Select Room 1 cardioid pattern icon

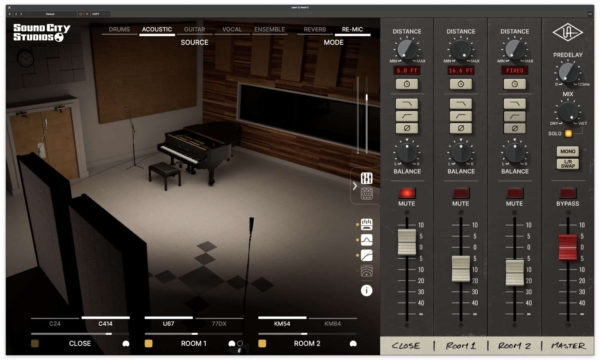point(232,344)
